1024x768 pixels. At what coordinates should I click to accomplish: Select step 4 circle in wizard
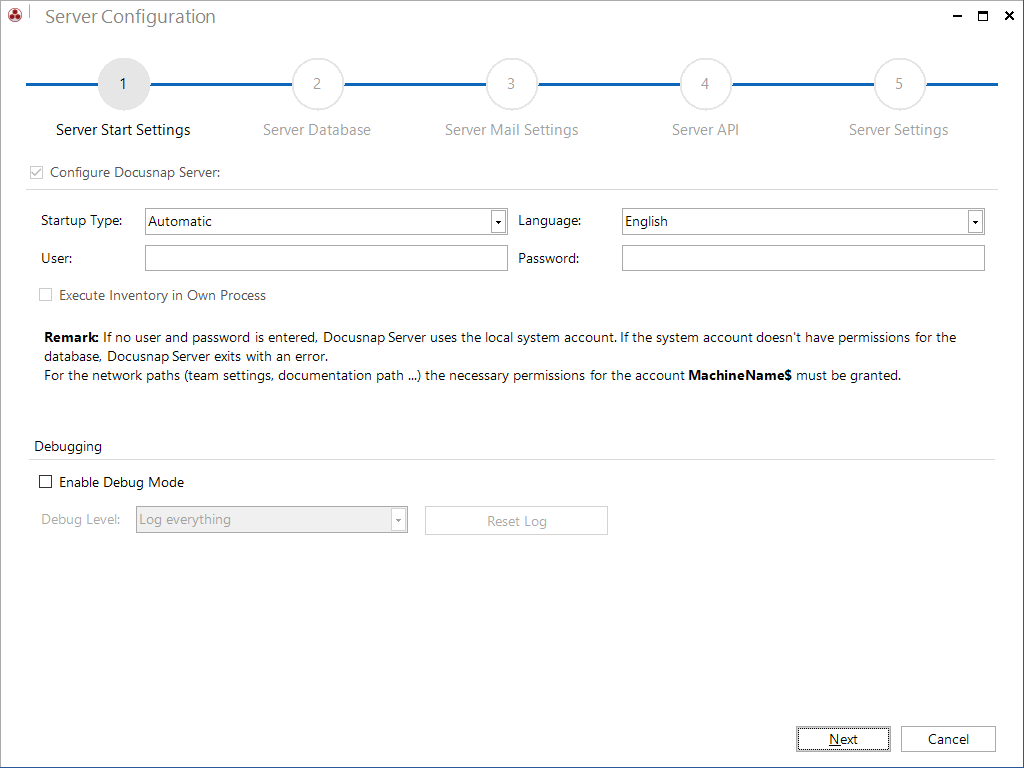[x=705, y=84]
